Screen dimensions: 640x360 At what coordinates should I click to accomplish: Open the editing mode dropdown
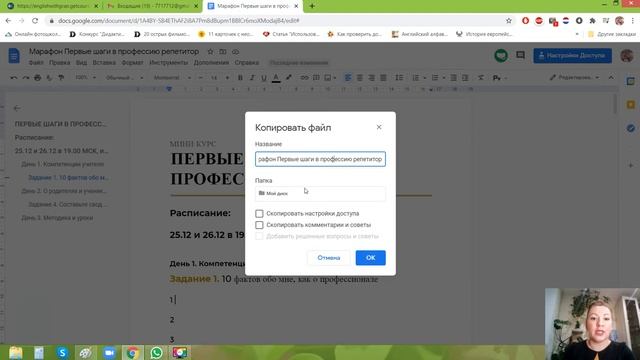pyautogui.click(x=575, y=78)
